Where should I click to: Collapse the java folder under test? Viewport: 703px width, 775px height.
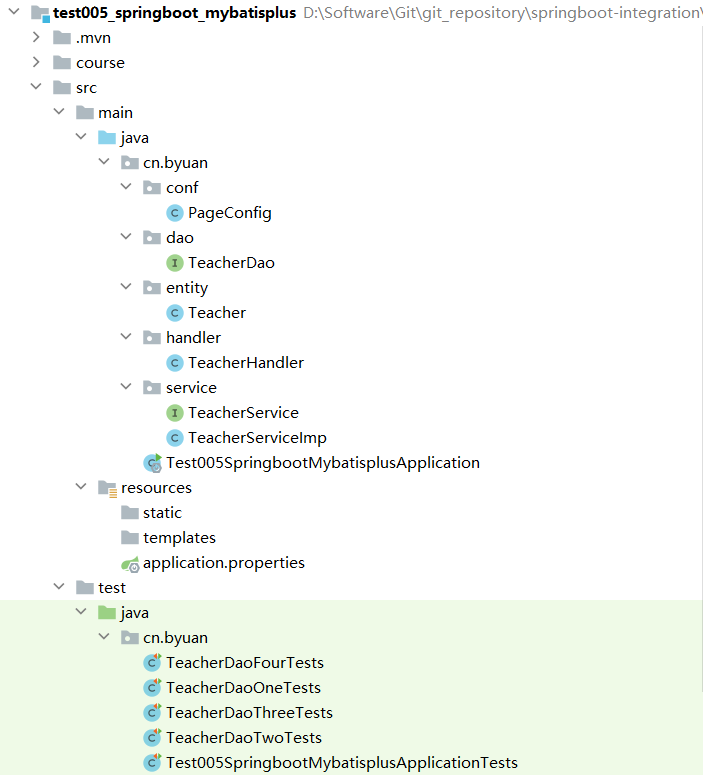coord(81,611)
